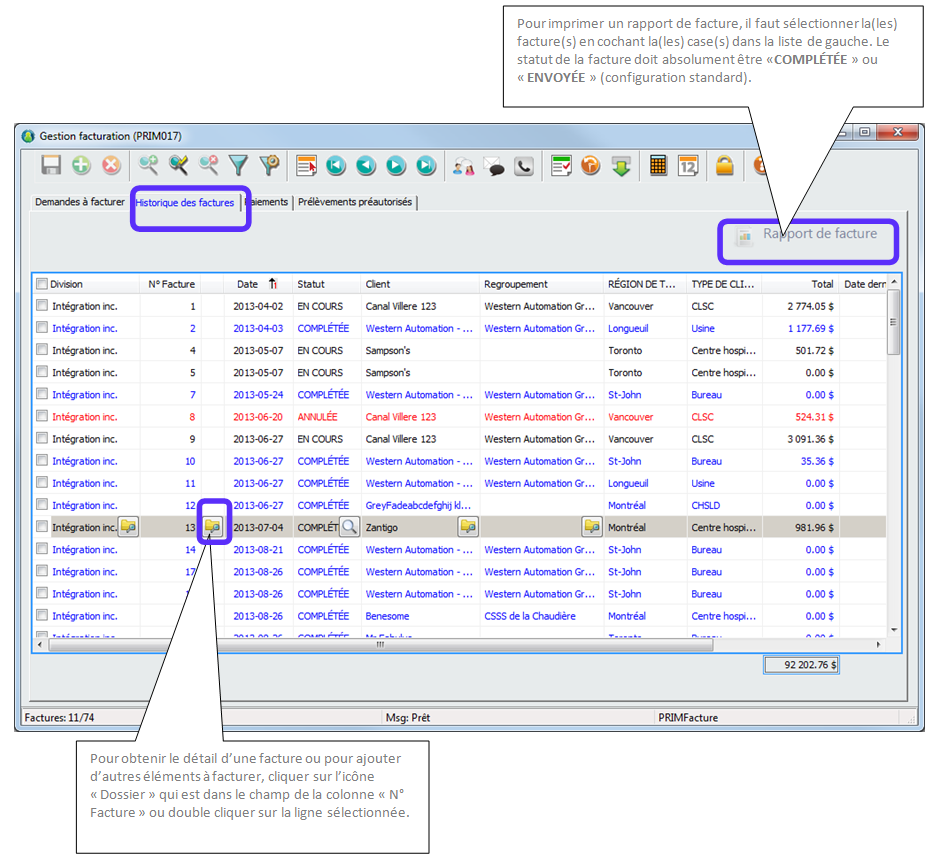Click the magnifier icon in Statut cell
The height and width of the screenshot is (860, 937).
[349, 527]
